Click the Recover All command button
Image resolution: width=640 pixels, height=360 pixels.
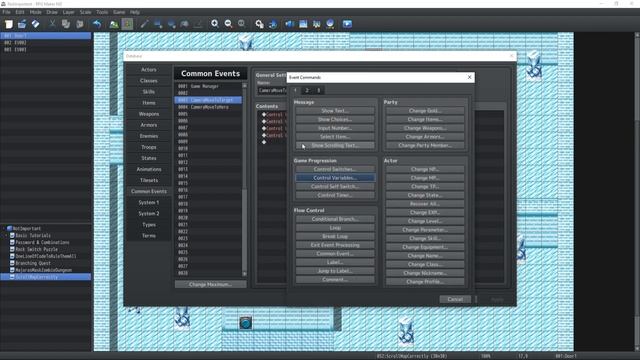[424, 204]
